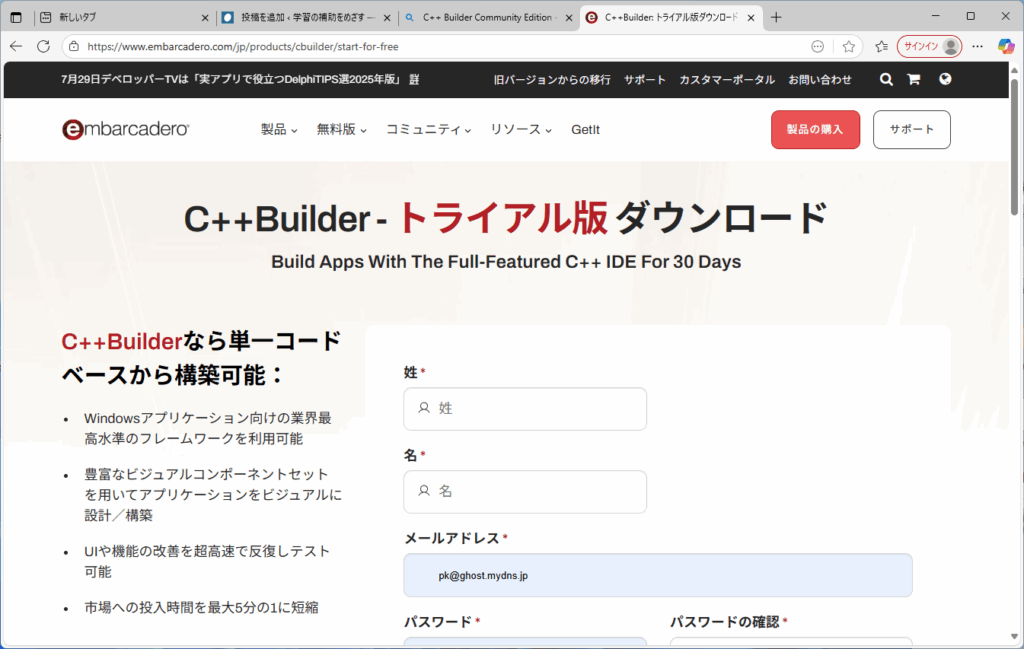Switch to the 投稿を追加 tab

coord(307,18)
